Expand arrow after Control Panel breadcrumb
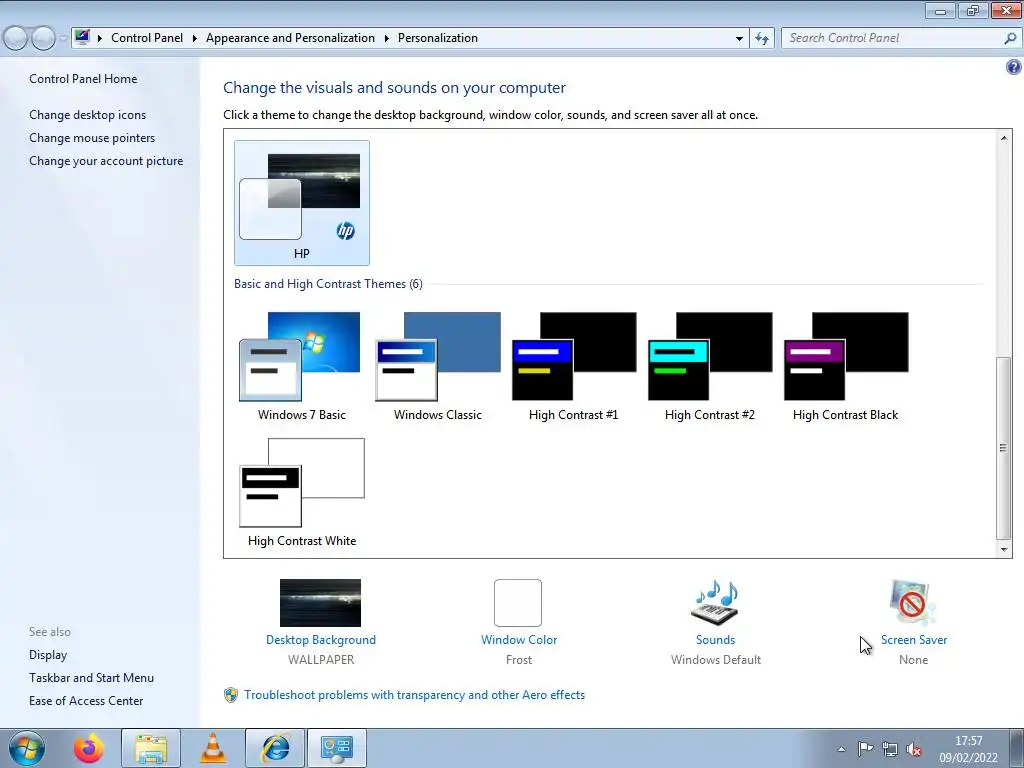1024x768 pixels. (x=195, y=39)
